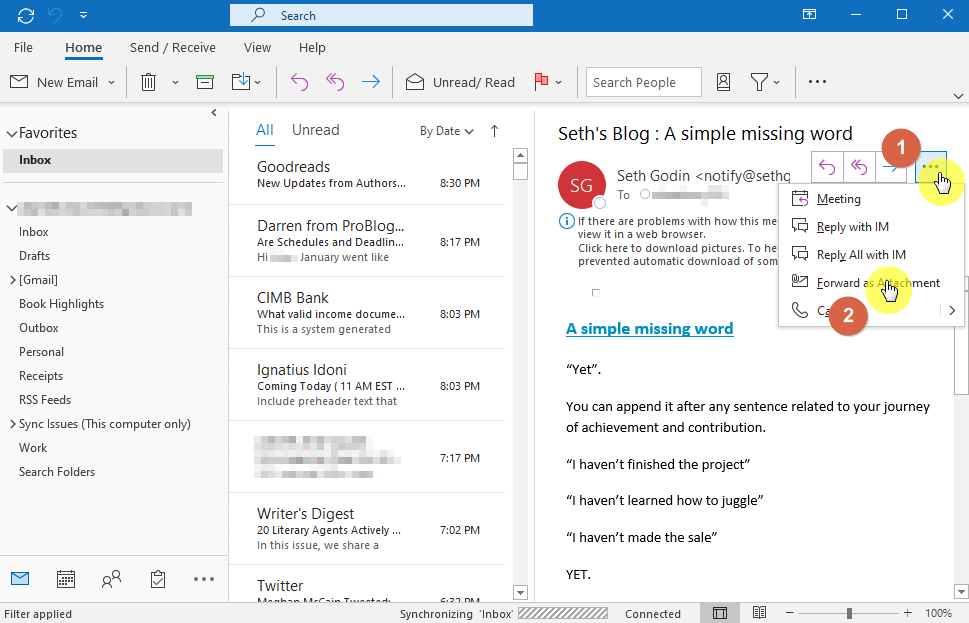Click the ribbon overflow three-dots button

pos(817,82)
